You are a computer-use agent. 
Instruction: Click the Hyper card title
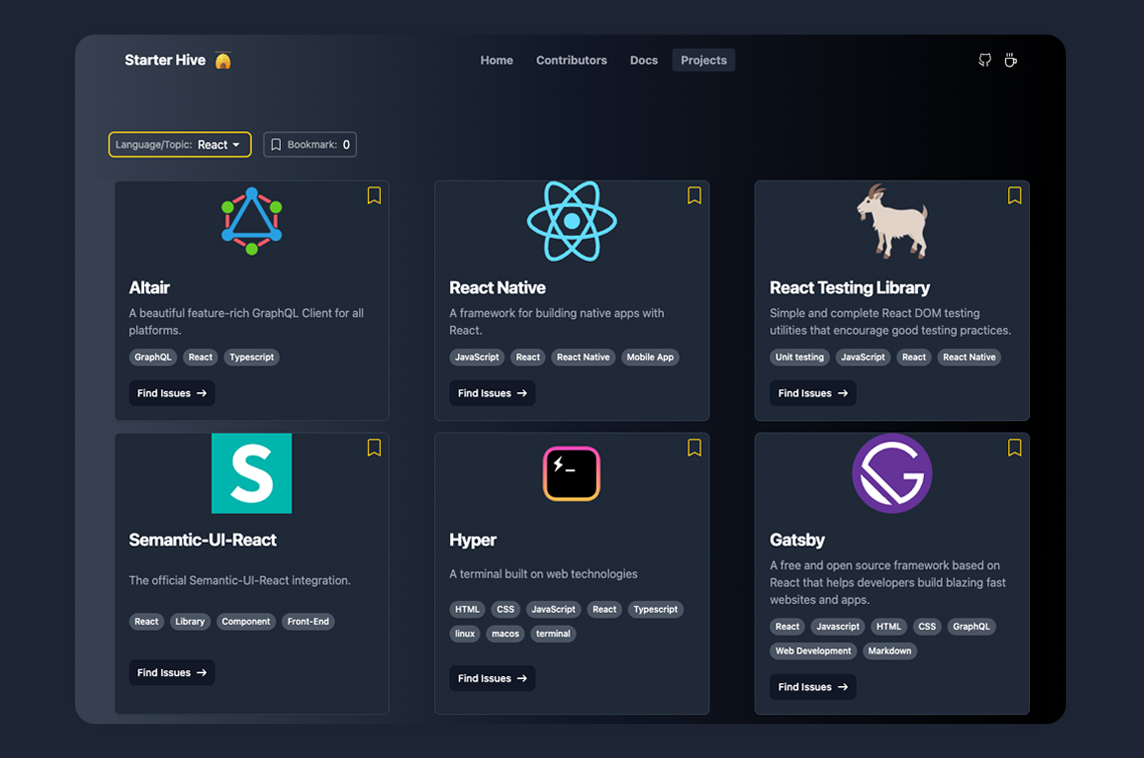473,540
